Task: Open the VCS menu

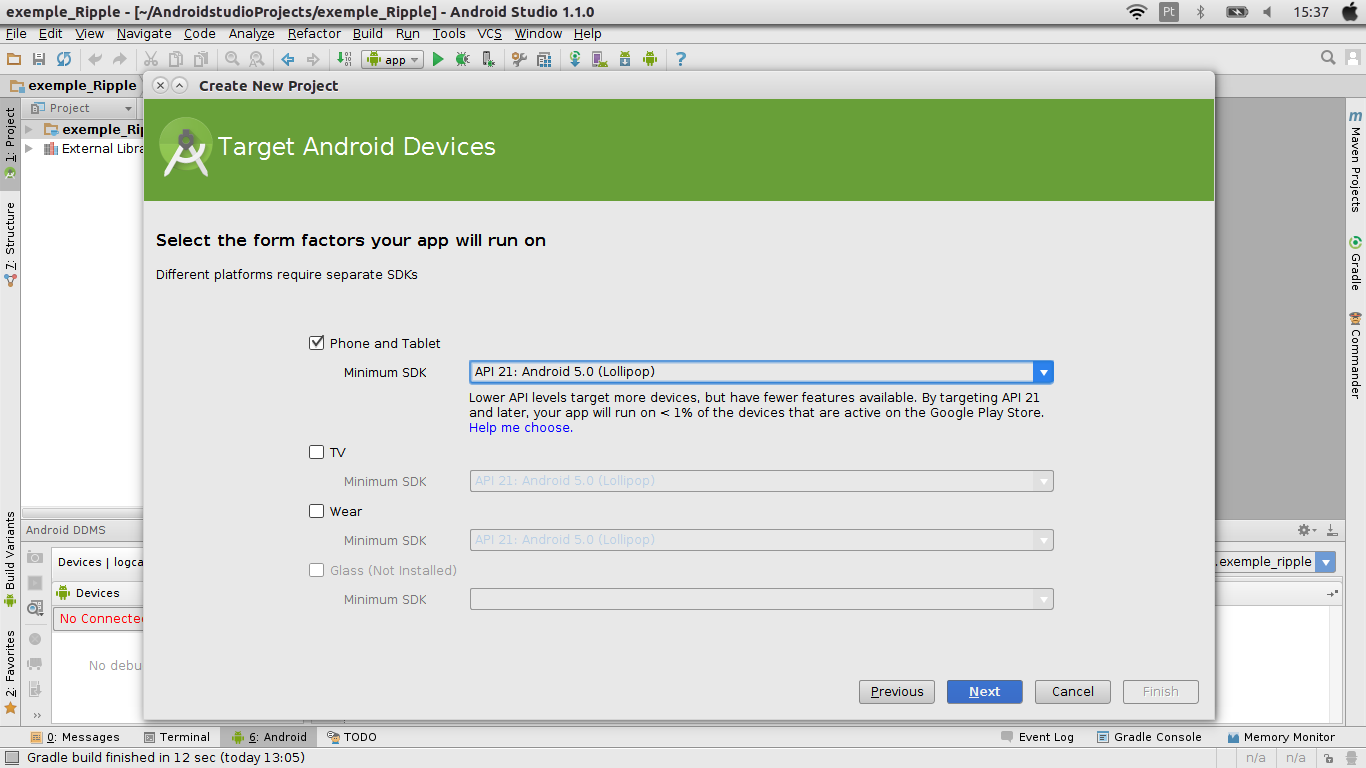Action: click(x=489, y=33)
